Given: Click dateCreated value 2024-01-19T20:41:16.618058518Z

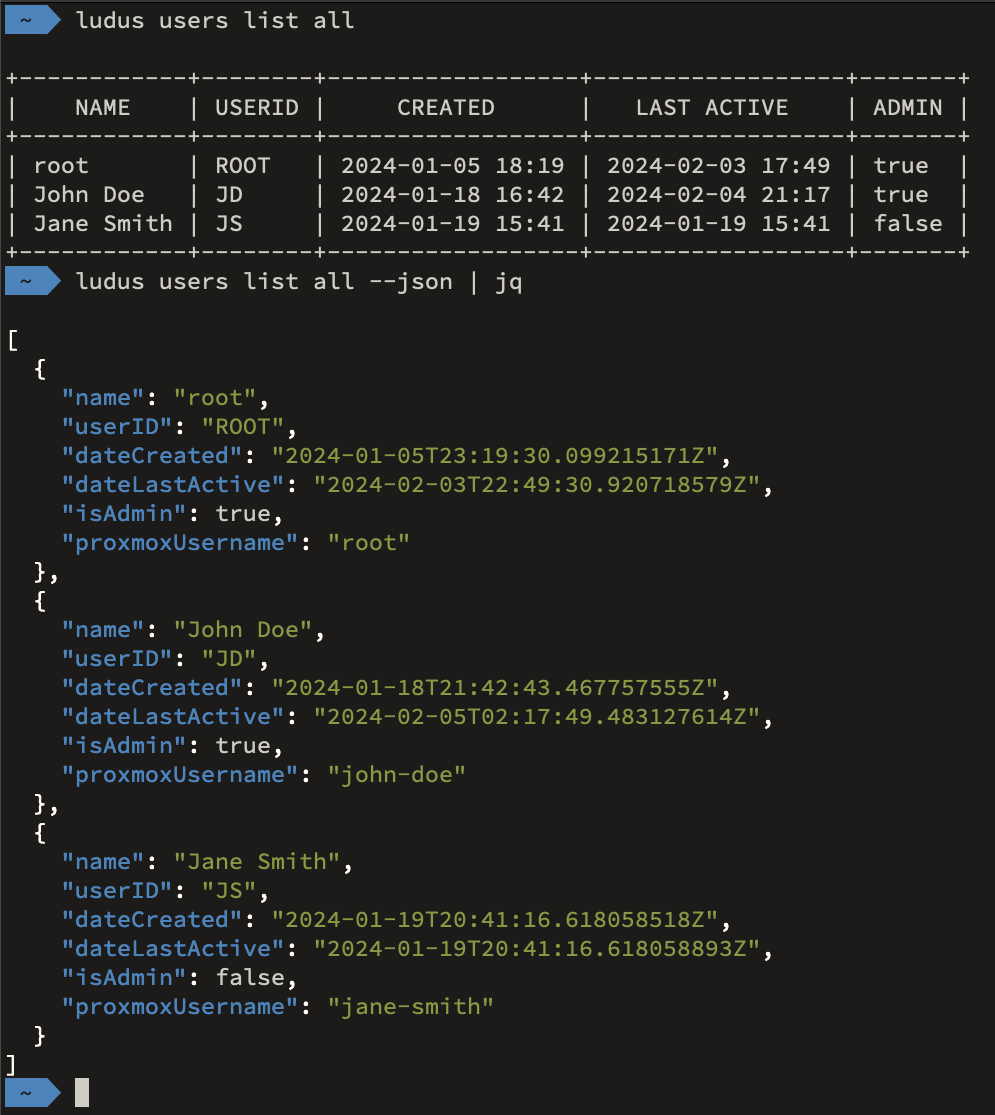Looking at the screenshot, I should tap(495, 920).
